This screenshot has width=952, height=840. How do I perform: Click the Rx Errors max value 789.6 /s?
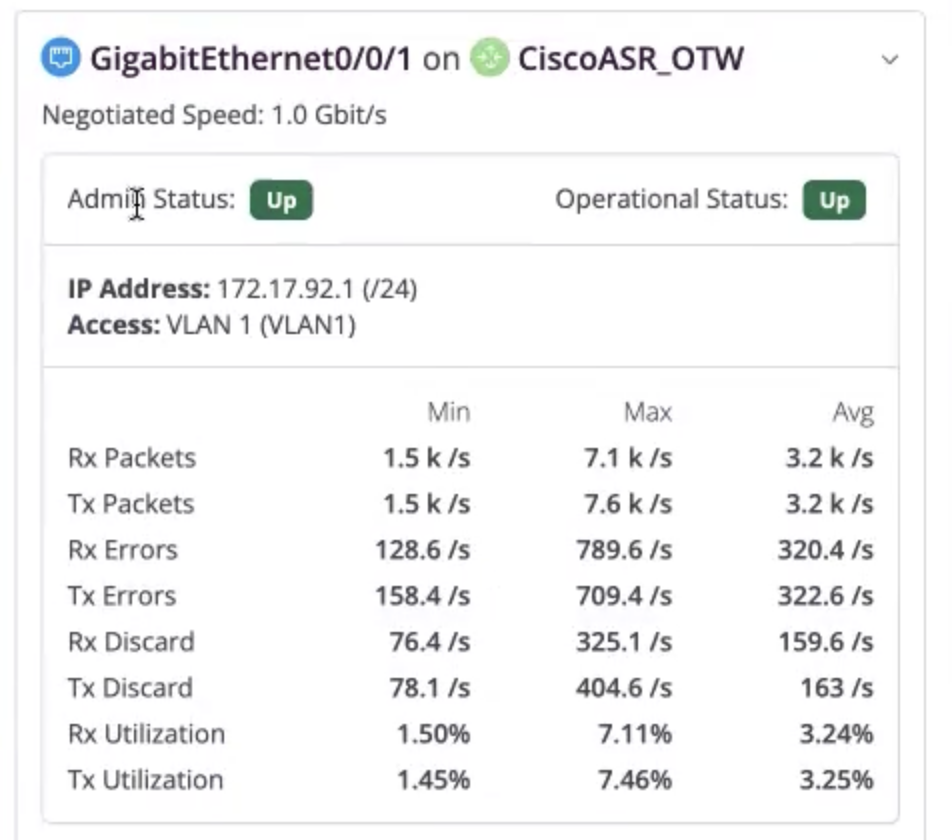coord(624,550)
